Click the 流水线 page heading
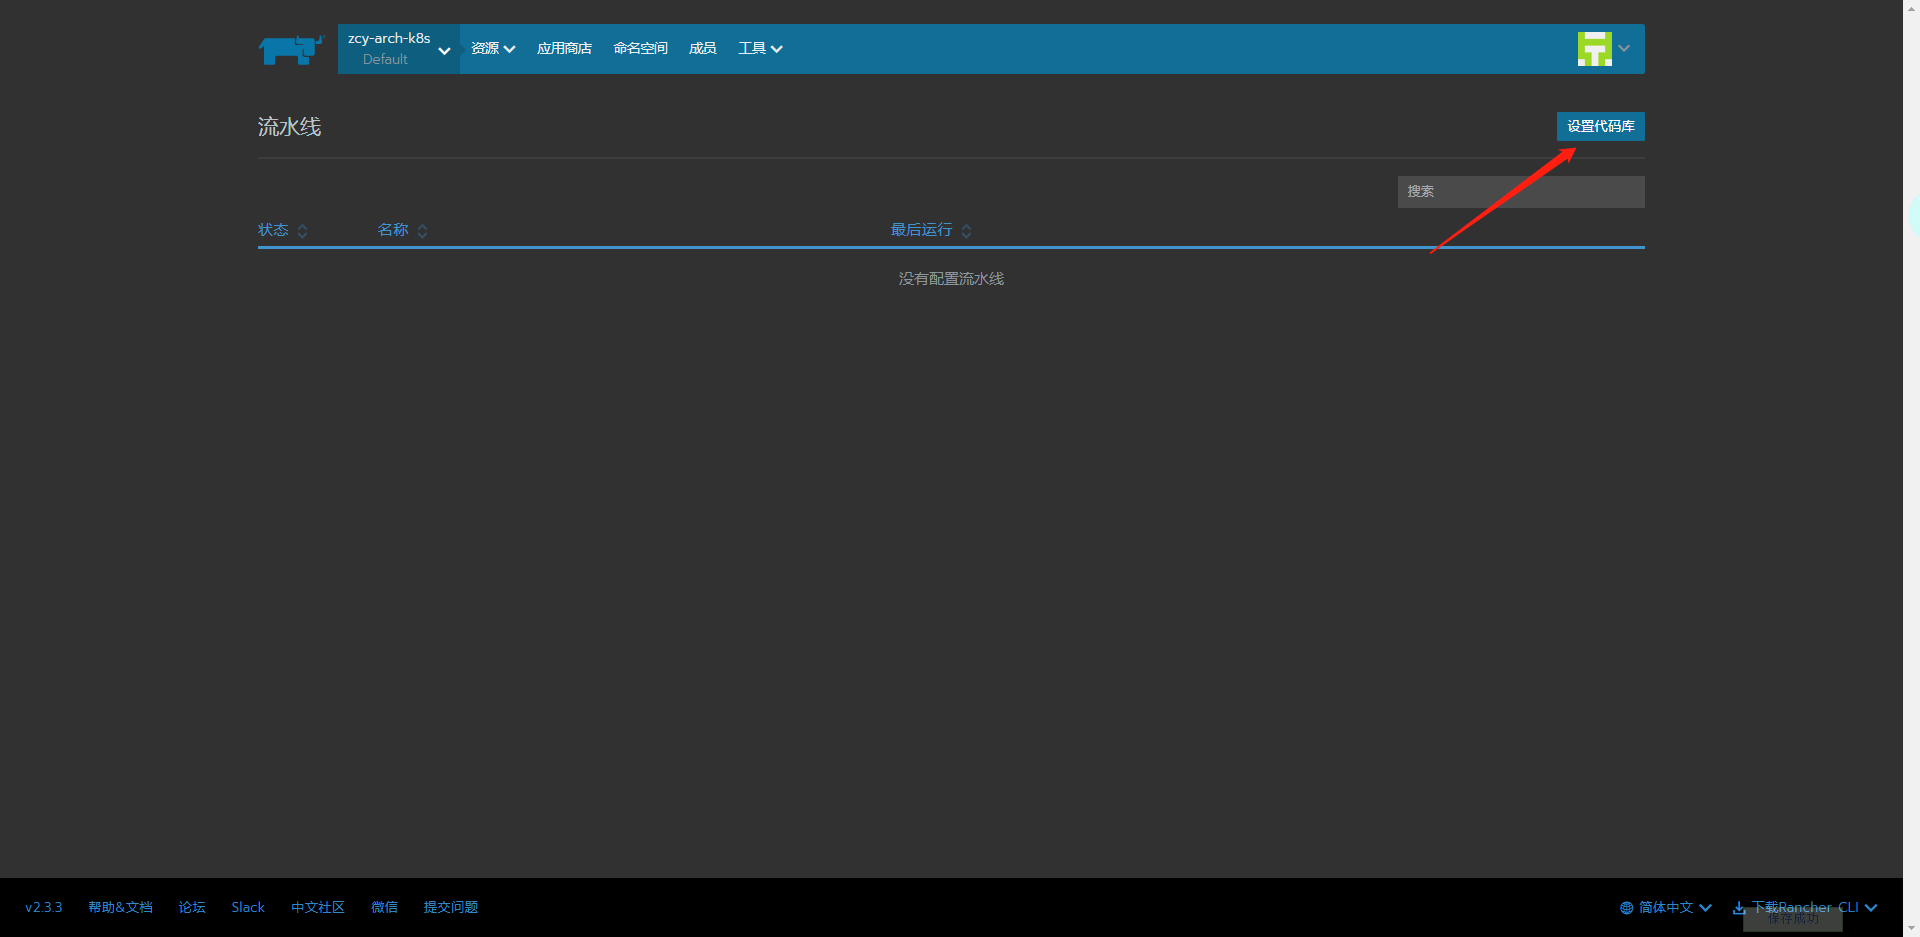 click(x=290, y=127)
